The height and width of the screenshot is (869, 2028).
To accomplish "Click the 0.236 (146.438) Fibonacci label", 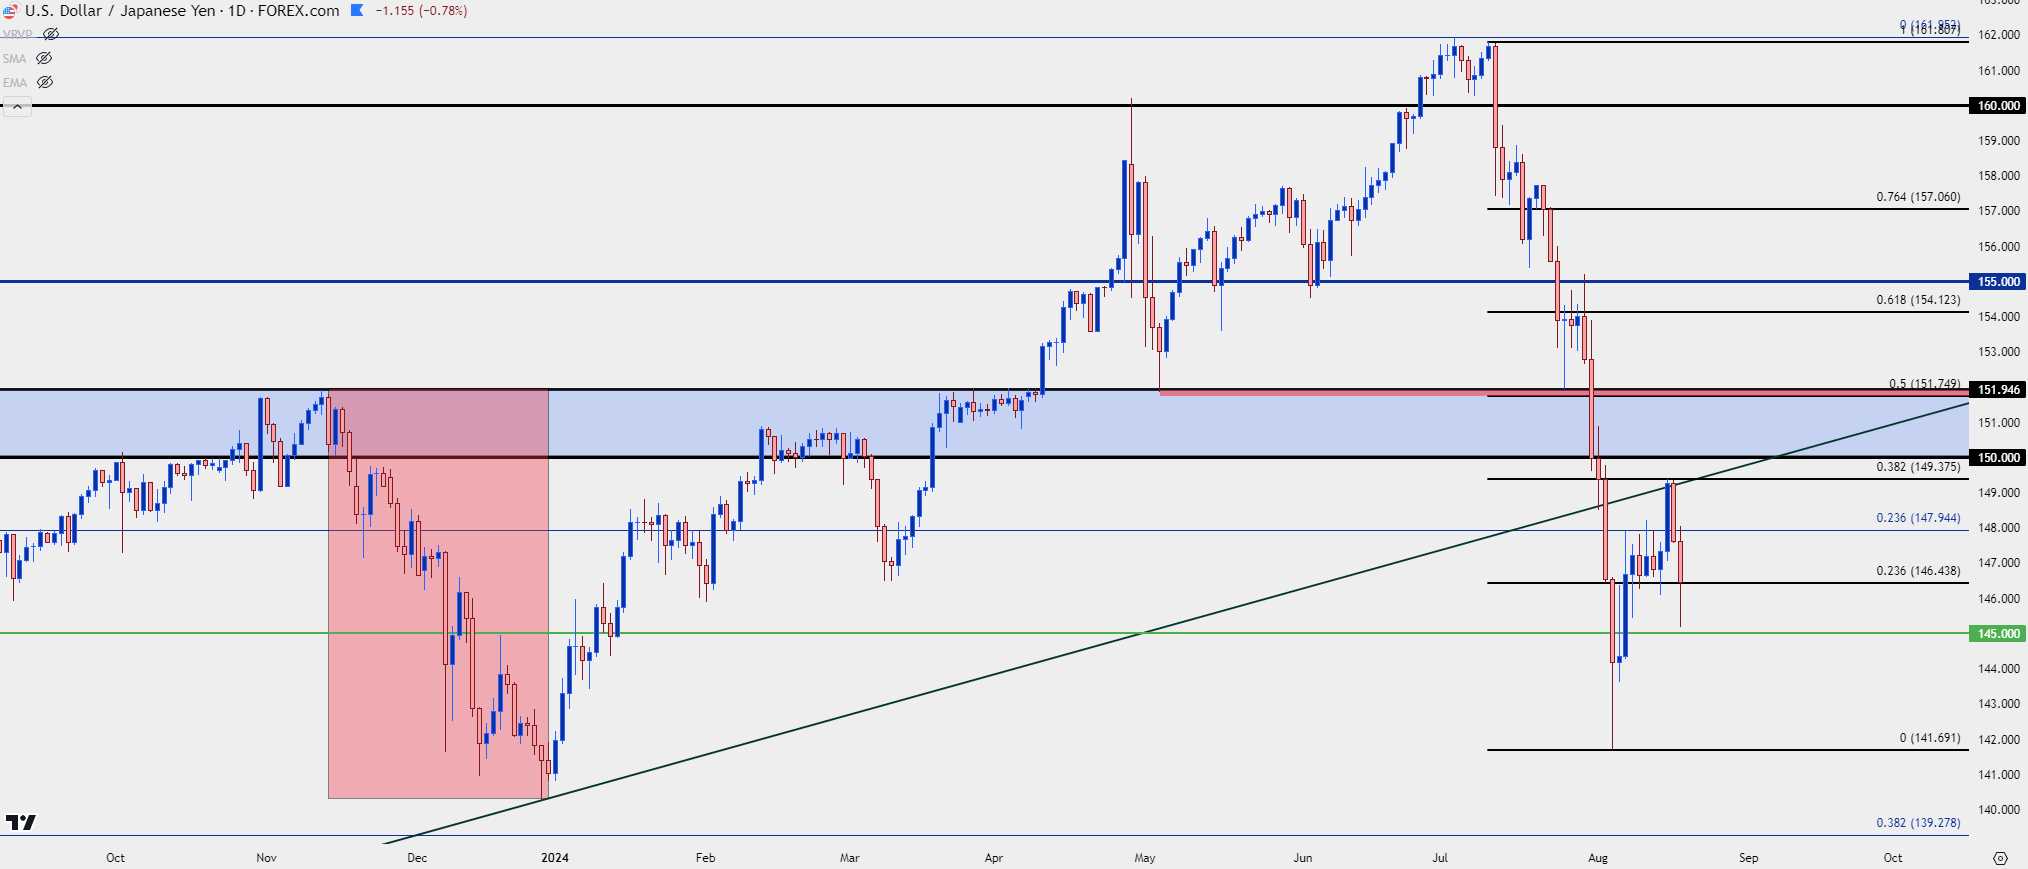I will tap(1918, 571).
